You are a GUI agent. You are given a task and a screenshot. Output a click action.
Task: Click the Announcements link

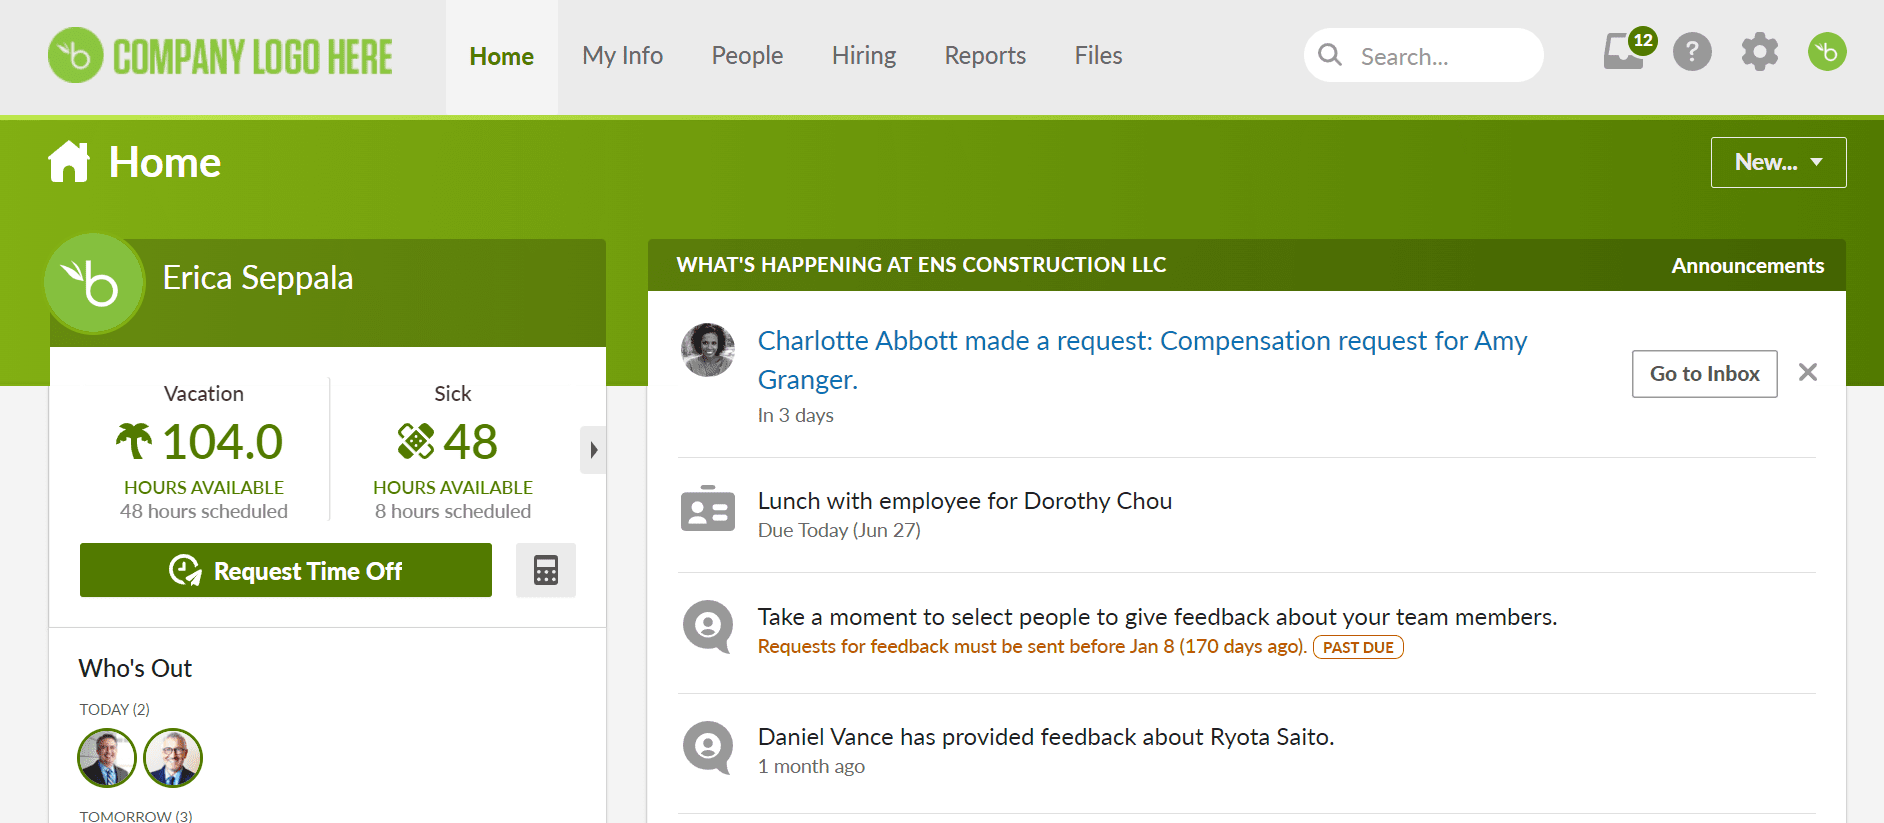(x=1747, y=266)
